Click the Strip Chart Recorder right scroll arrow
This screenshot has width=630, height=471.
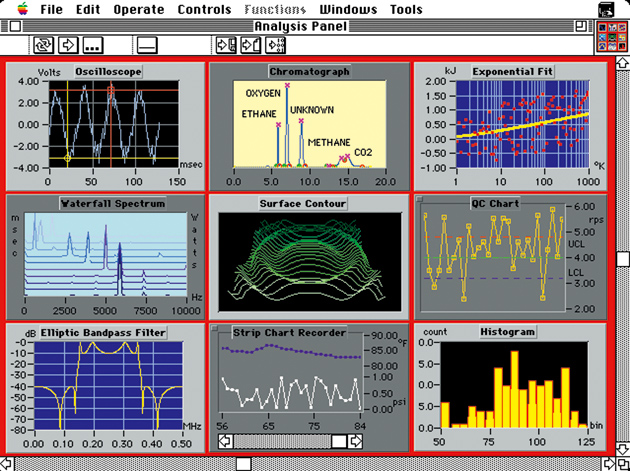(356, 441)
